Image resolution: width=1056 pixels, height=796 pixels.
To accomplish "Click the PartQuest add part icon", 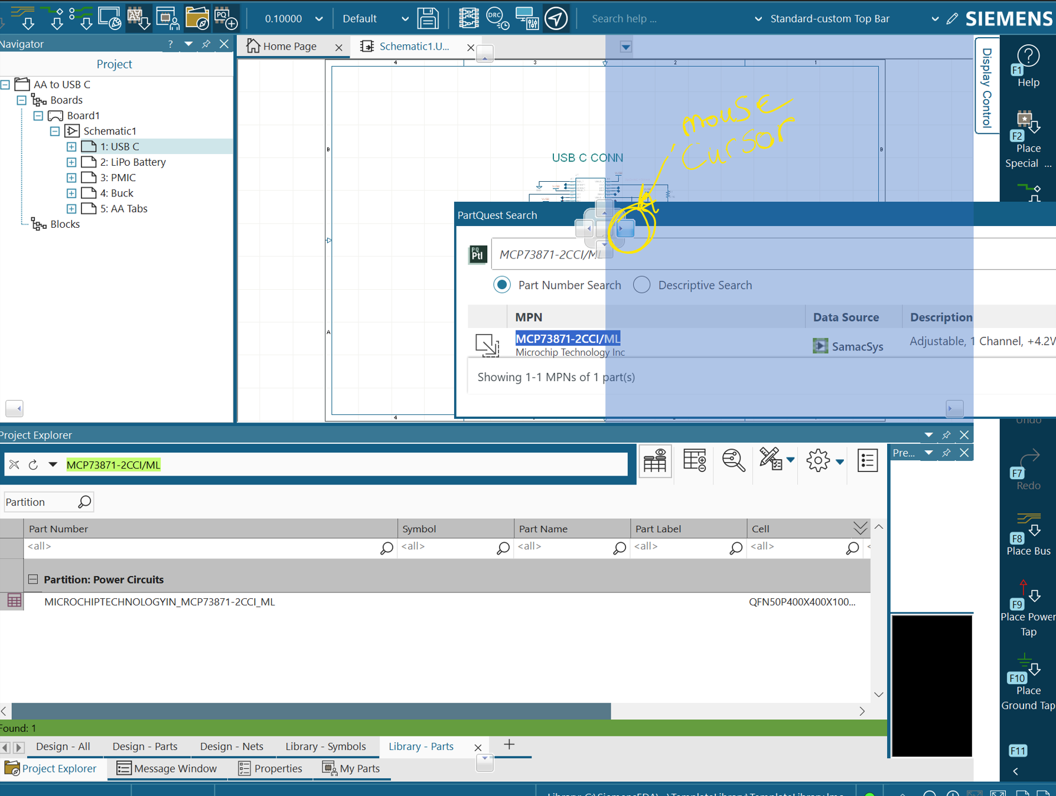I will [x=226, y=18].
